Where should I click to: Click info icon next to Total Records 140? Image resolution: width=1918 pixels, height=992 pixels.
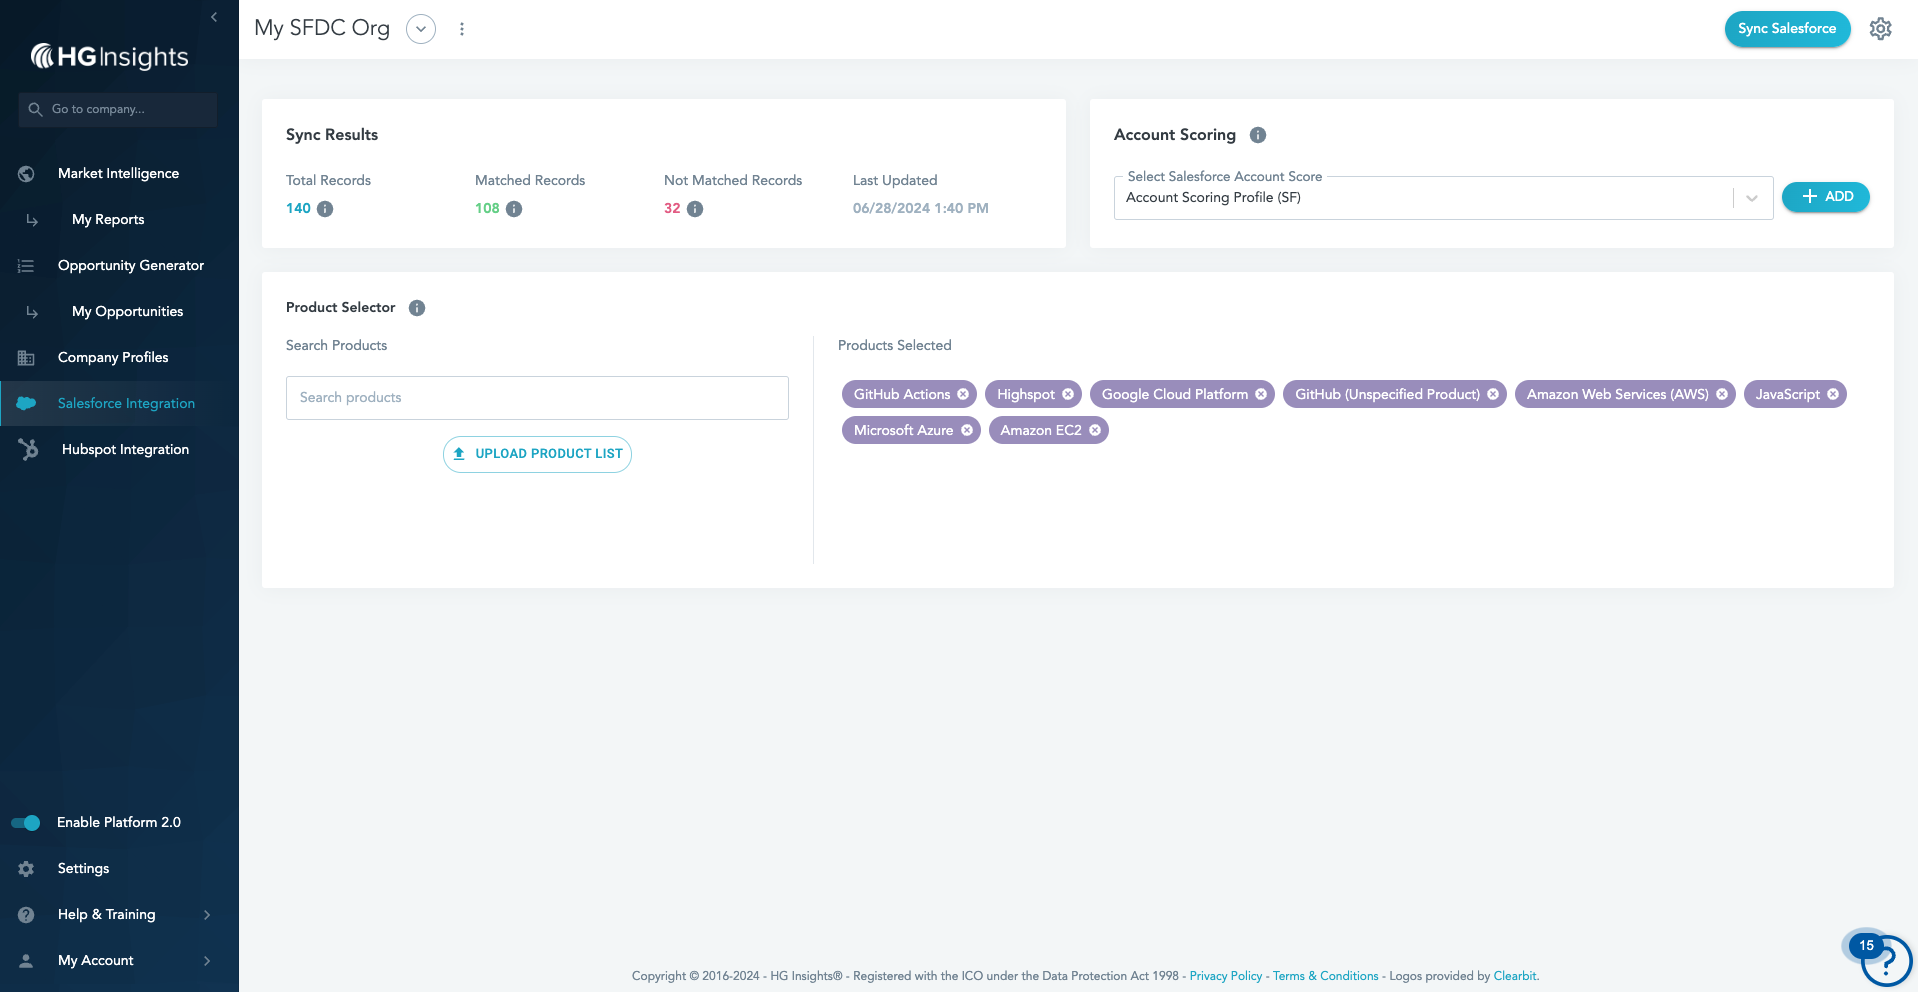coord(325,209)
